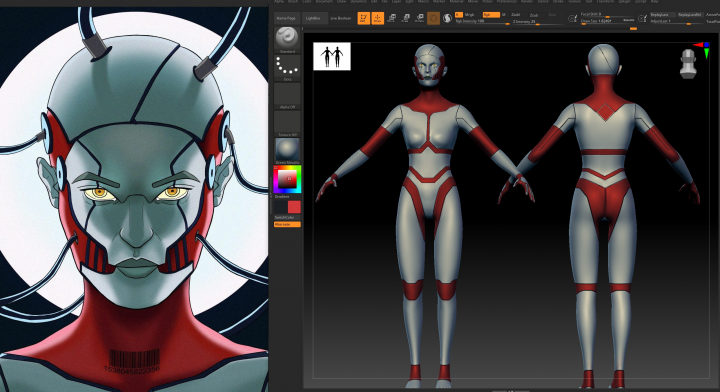Image resolution: width=720 pixels, height=392 pixels.
Task: Switch to Move transform mode
Action: tap(392, 18)
